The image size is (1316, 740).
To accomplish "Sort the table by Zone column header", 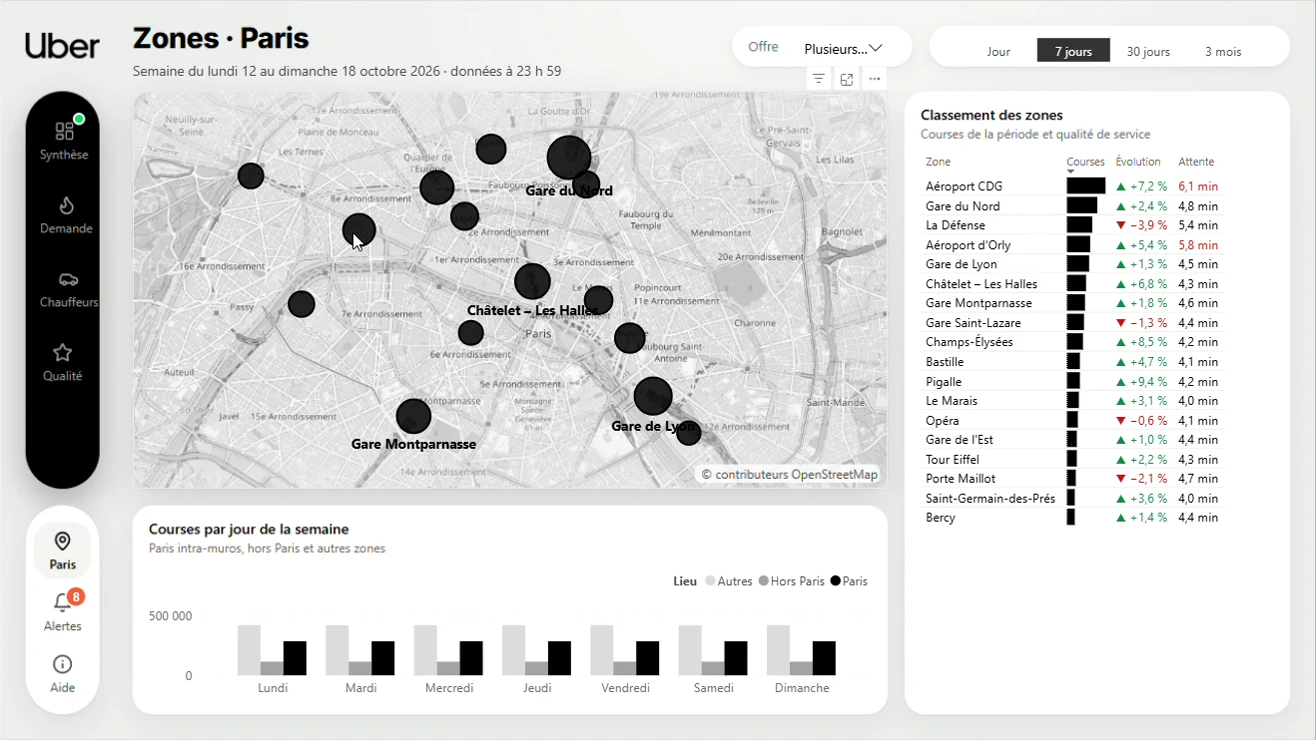I will pos(938,162).
